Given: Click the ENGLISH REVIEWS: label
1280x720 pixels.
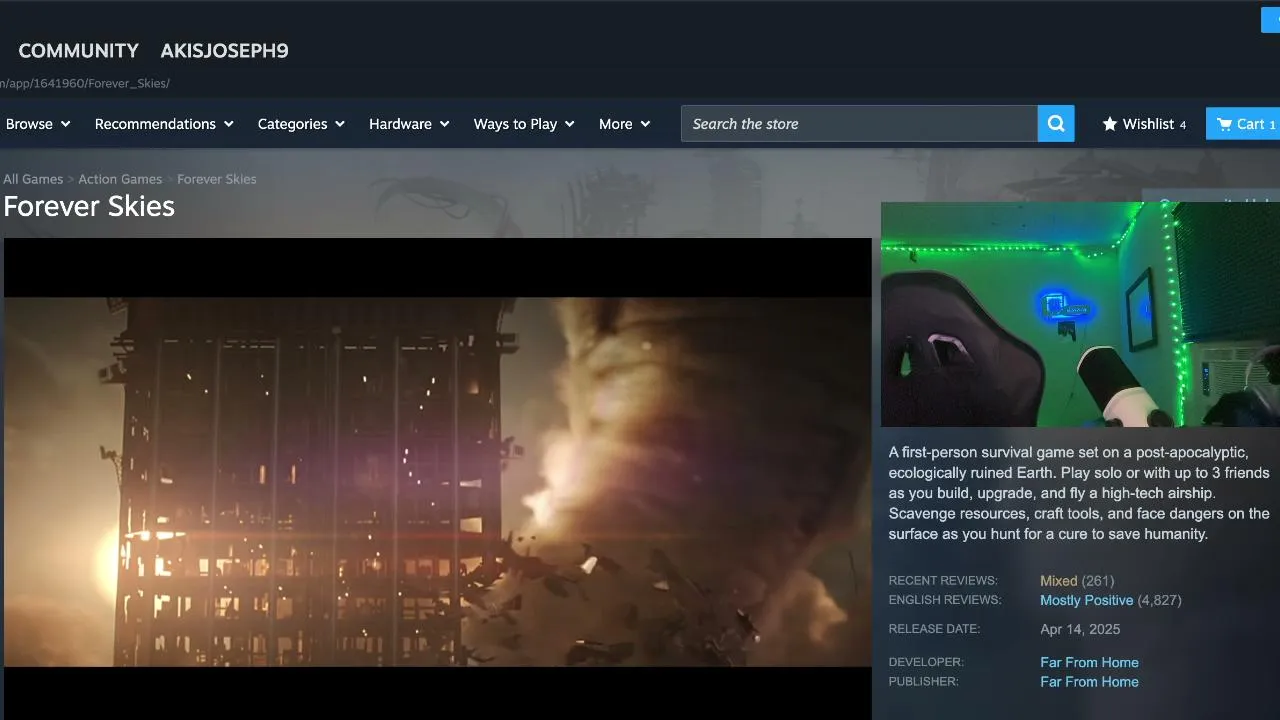Looking at the screenshot, I should point(945,600).
